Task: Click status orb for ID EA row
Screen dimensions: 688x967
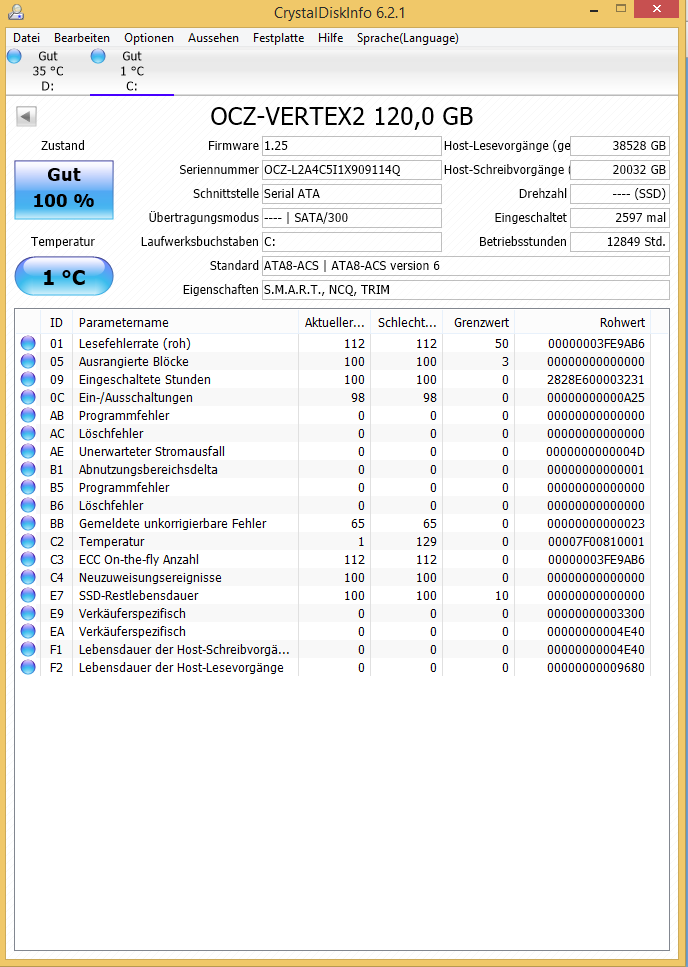Action: [28, 632]
